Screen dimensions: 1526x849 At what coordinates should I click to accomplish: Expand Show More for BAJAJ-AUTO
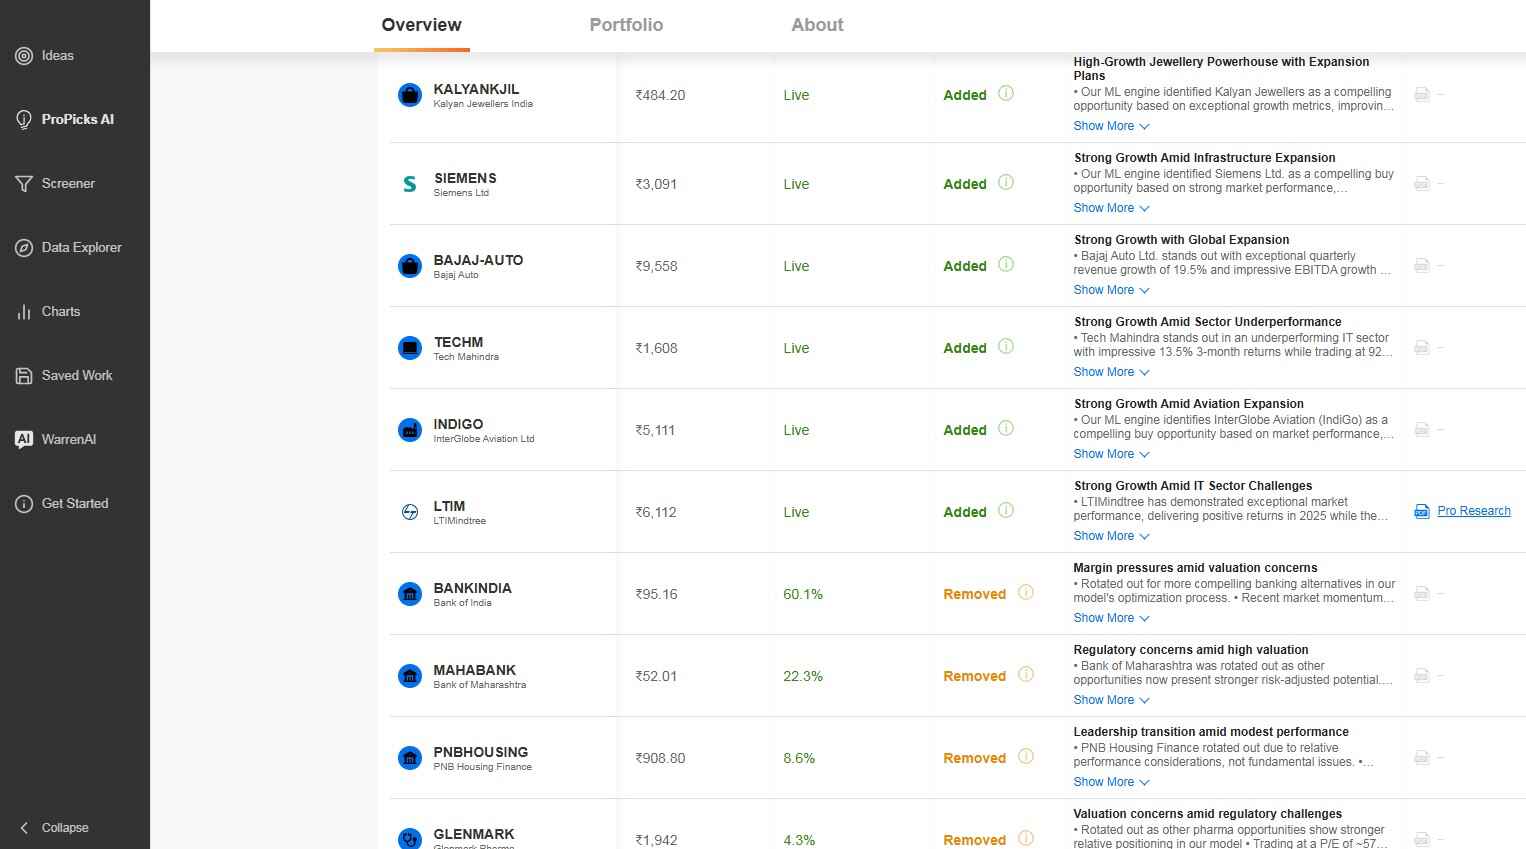[x=1110, y=290]
